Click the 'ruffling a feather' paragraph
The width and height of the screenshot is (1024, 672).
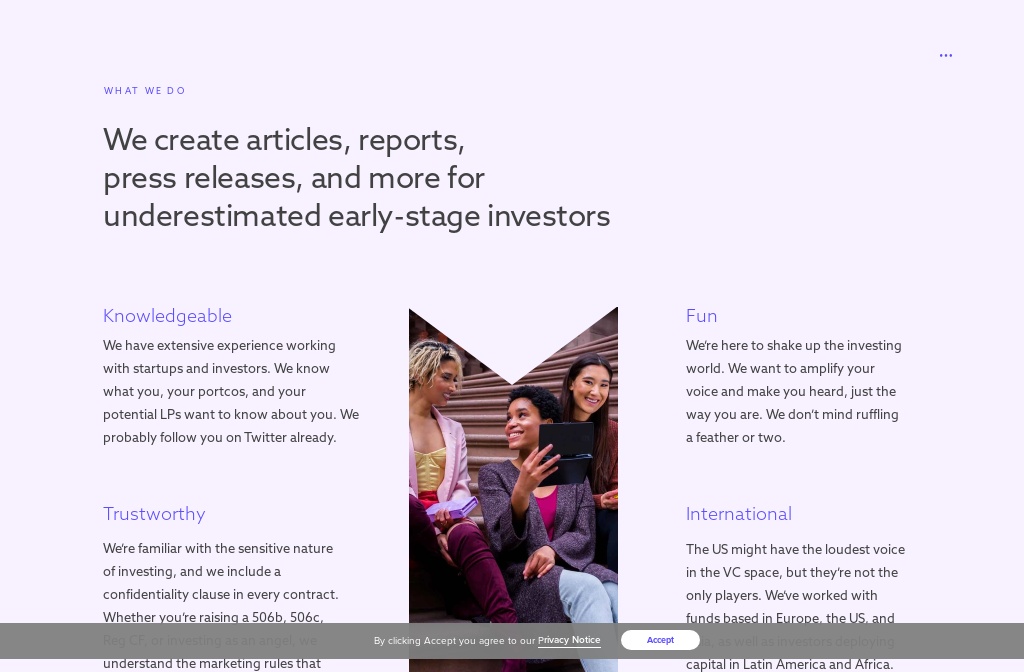coord(793,391)
